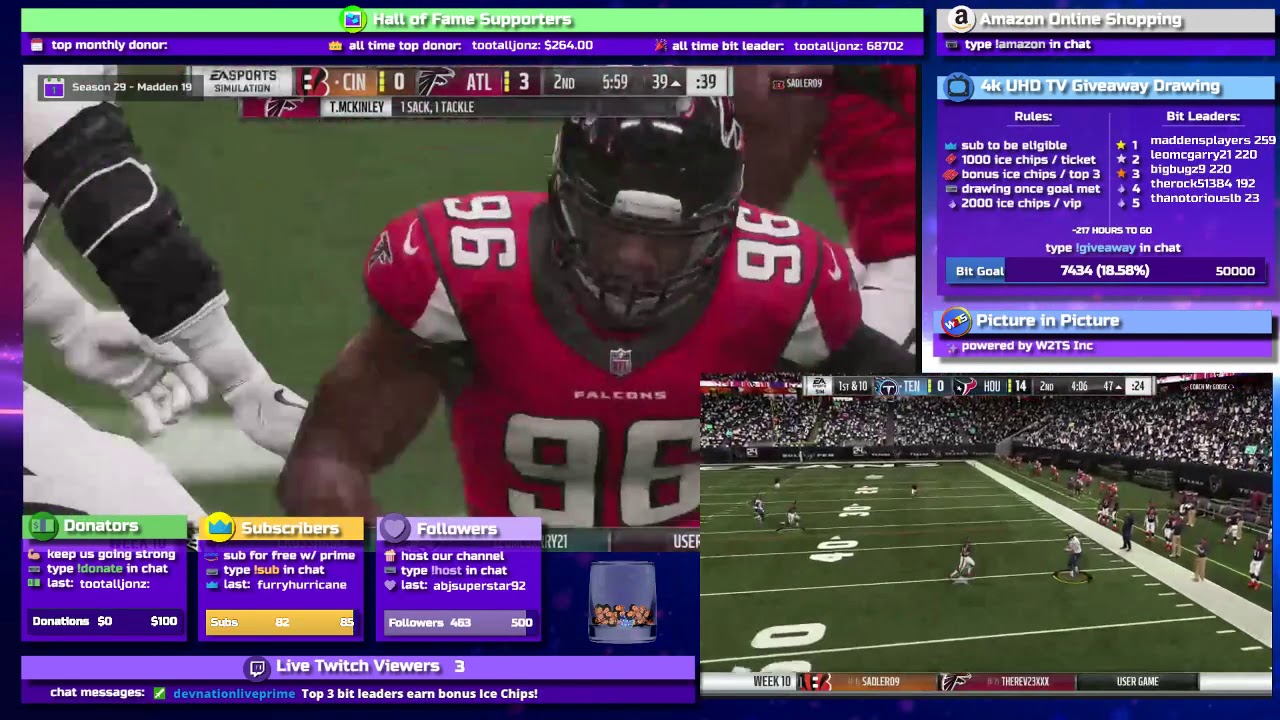Screen dimensions: 1280x720
Task: Click the picture-in-picture Titans vs Texans game video
Action: tap(986, 535)
